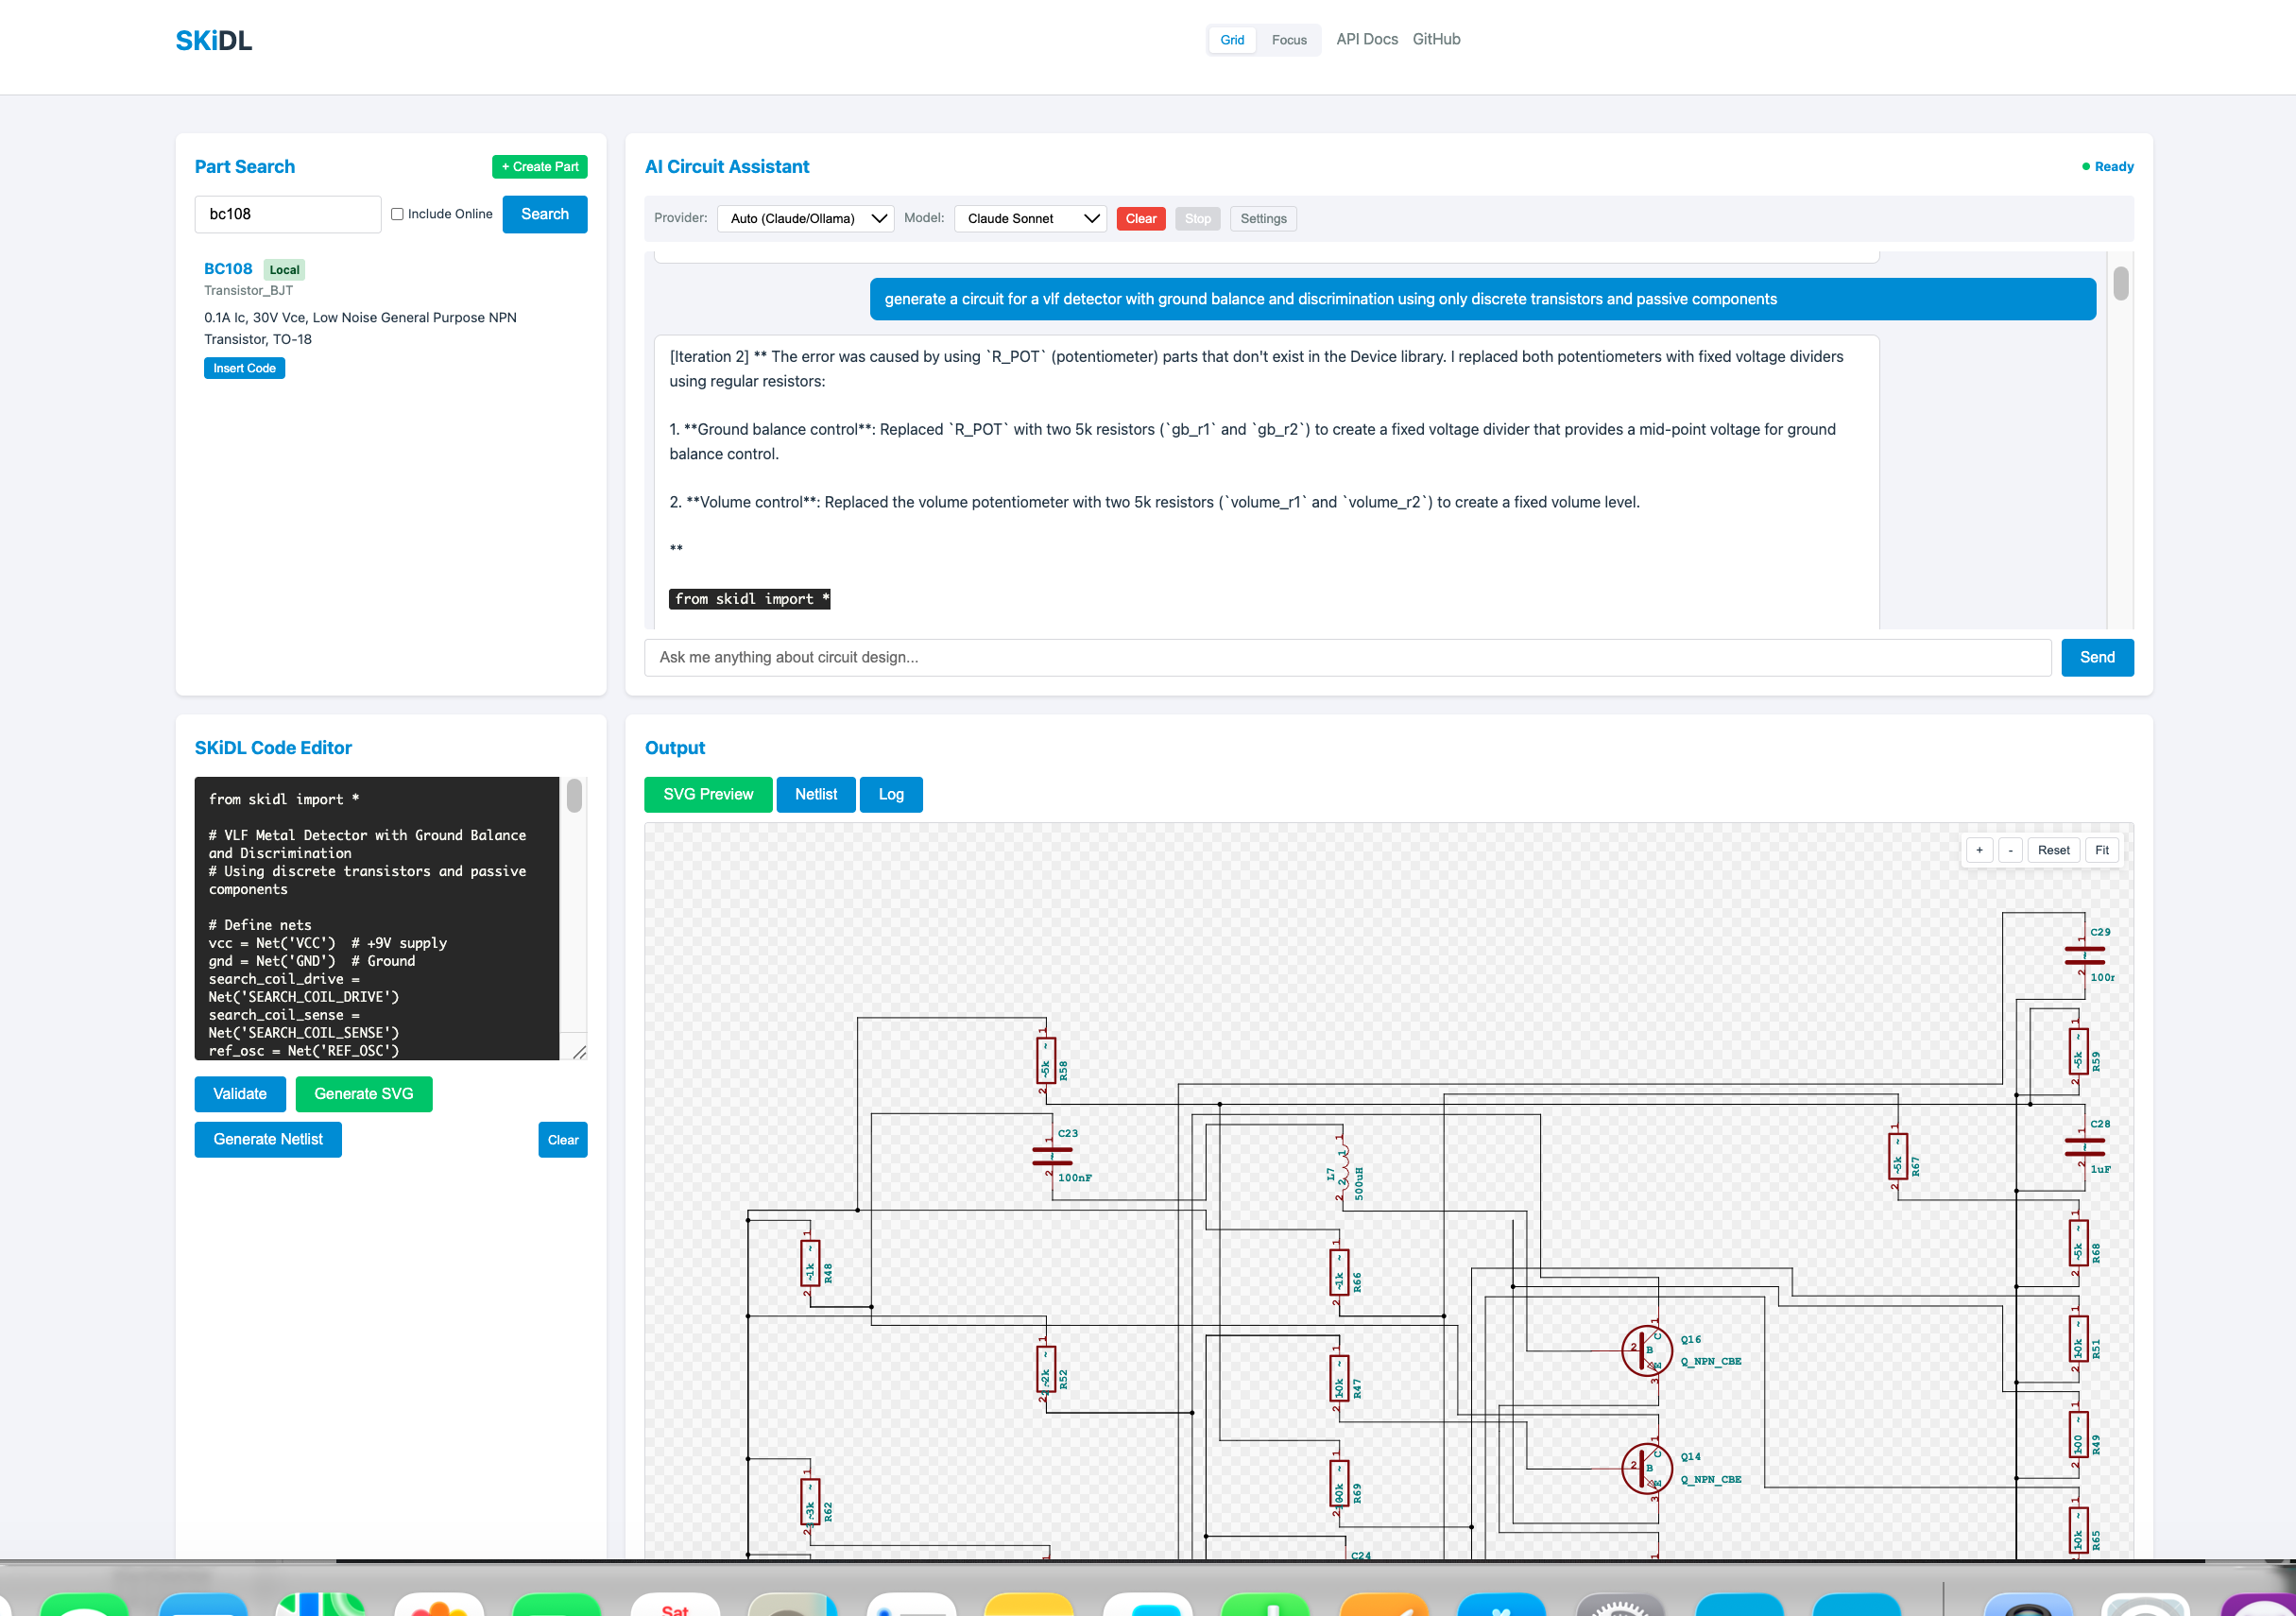This screenshot has height=1616, width=2296.
Task: Switch to the Netlist output tab
Action: click(815, 794)
